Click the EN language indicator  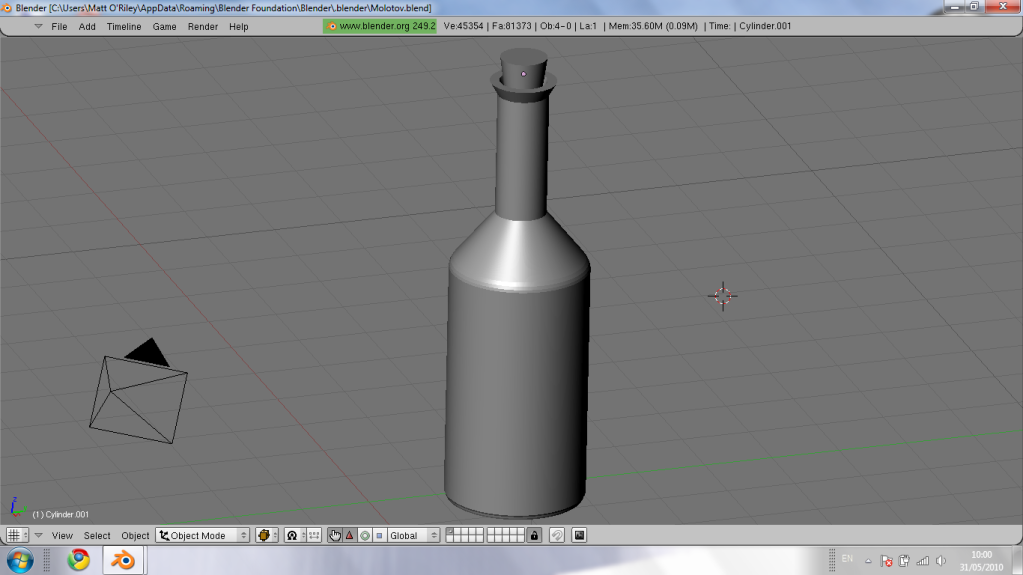[847, 559]
